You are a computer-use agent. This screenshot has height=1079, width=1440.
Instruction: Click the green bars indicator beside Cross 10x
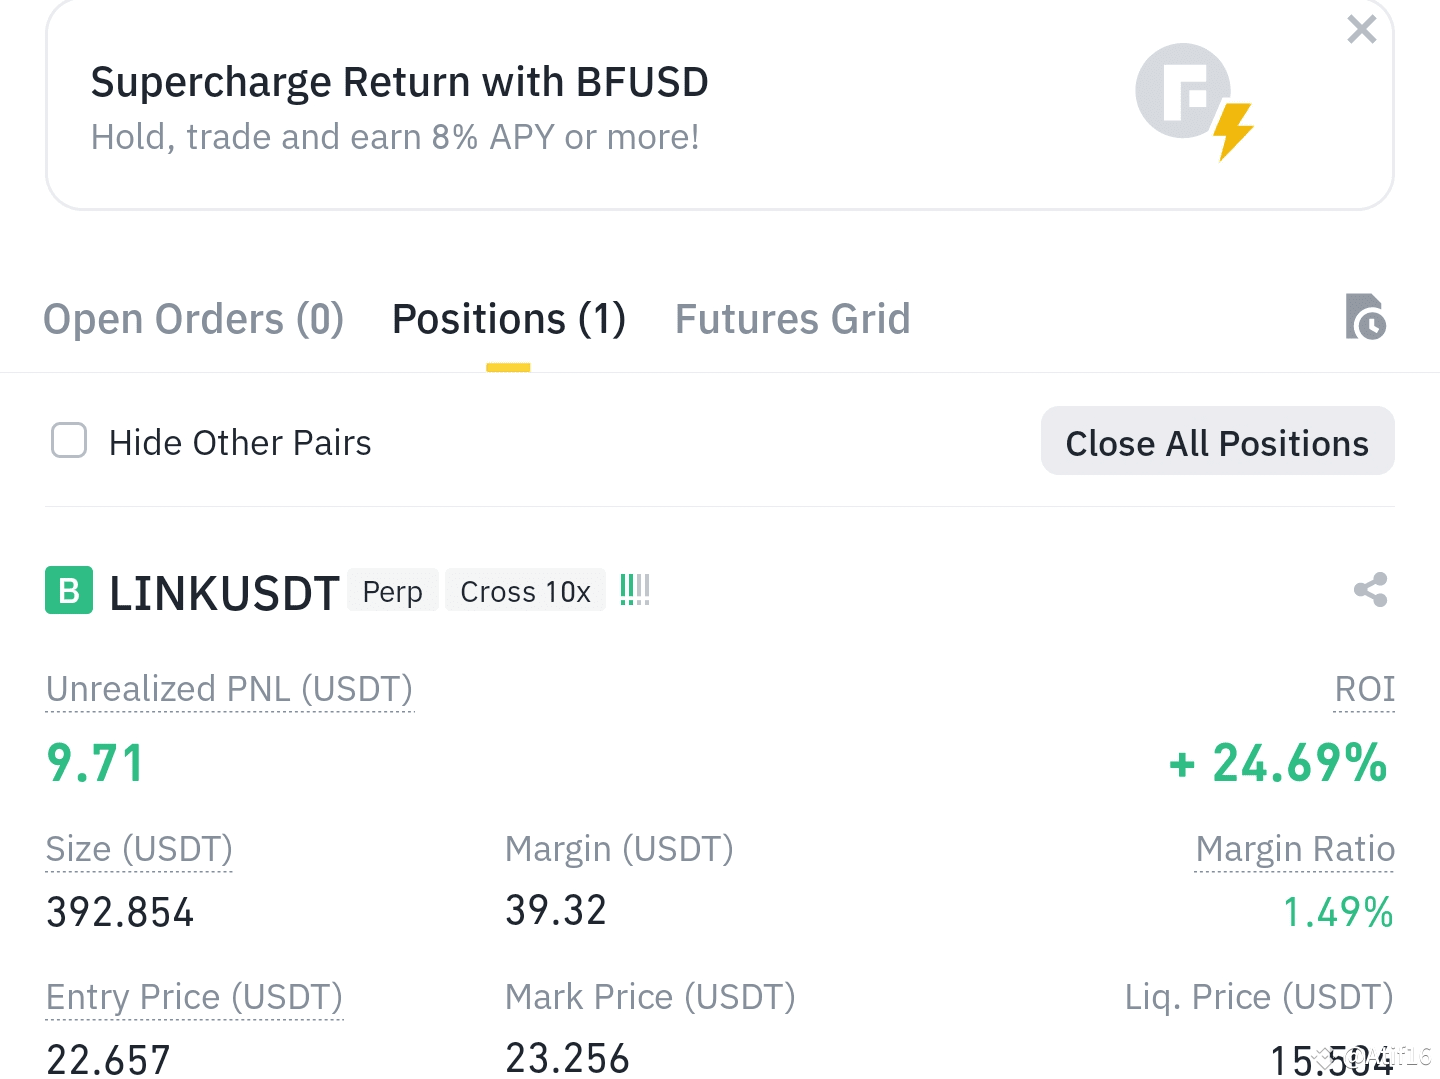pos(634,590)
